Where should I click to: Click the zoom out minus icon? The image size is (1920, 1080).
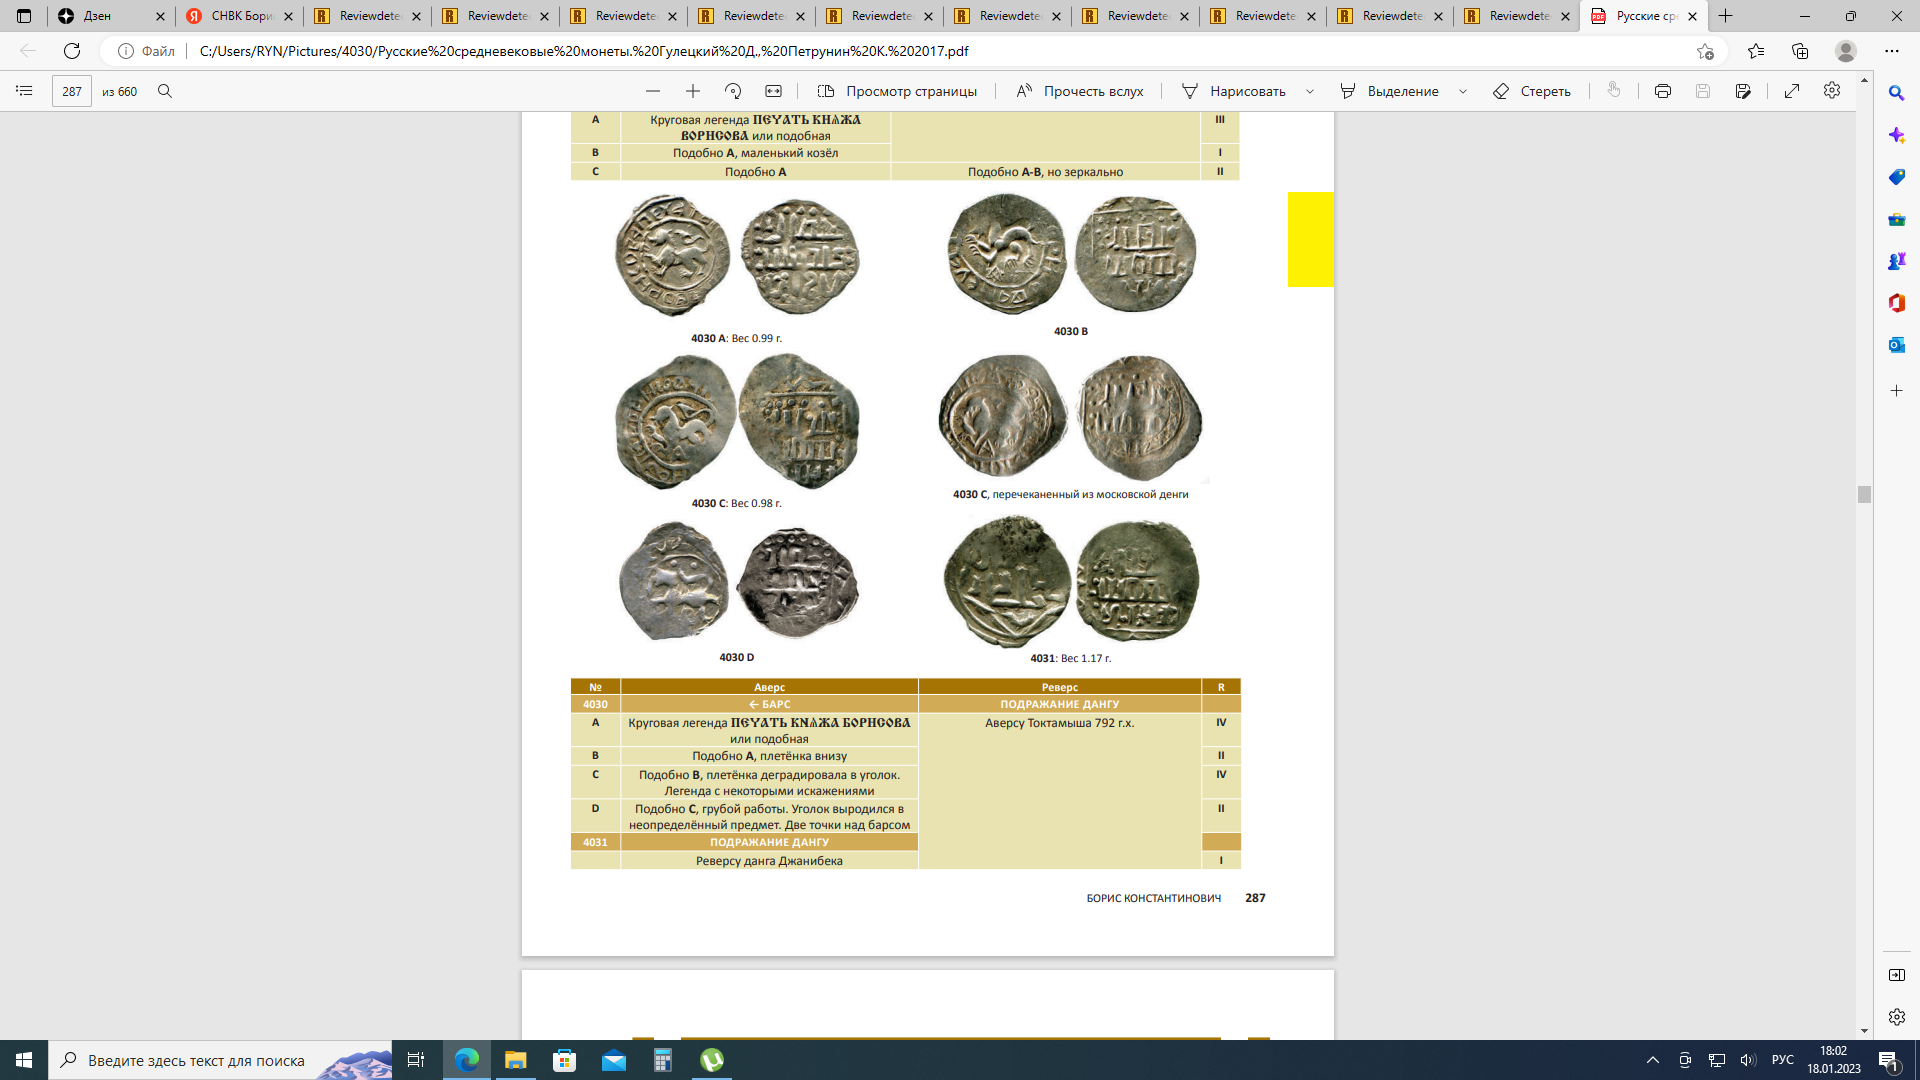tap(653, 91)
